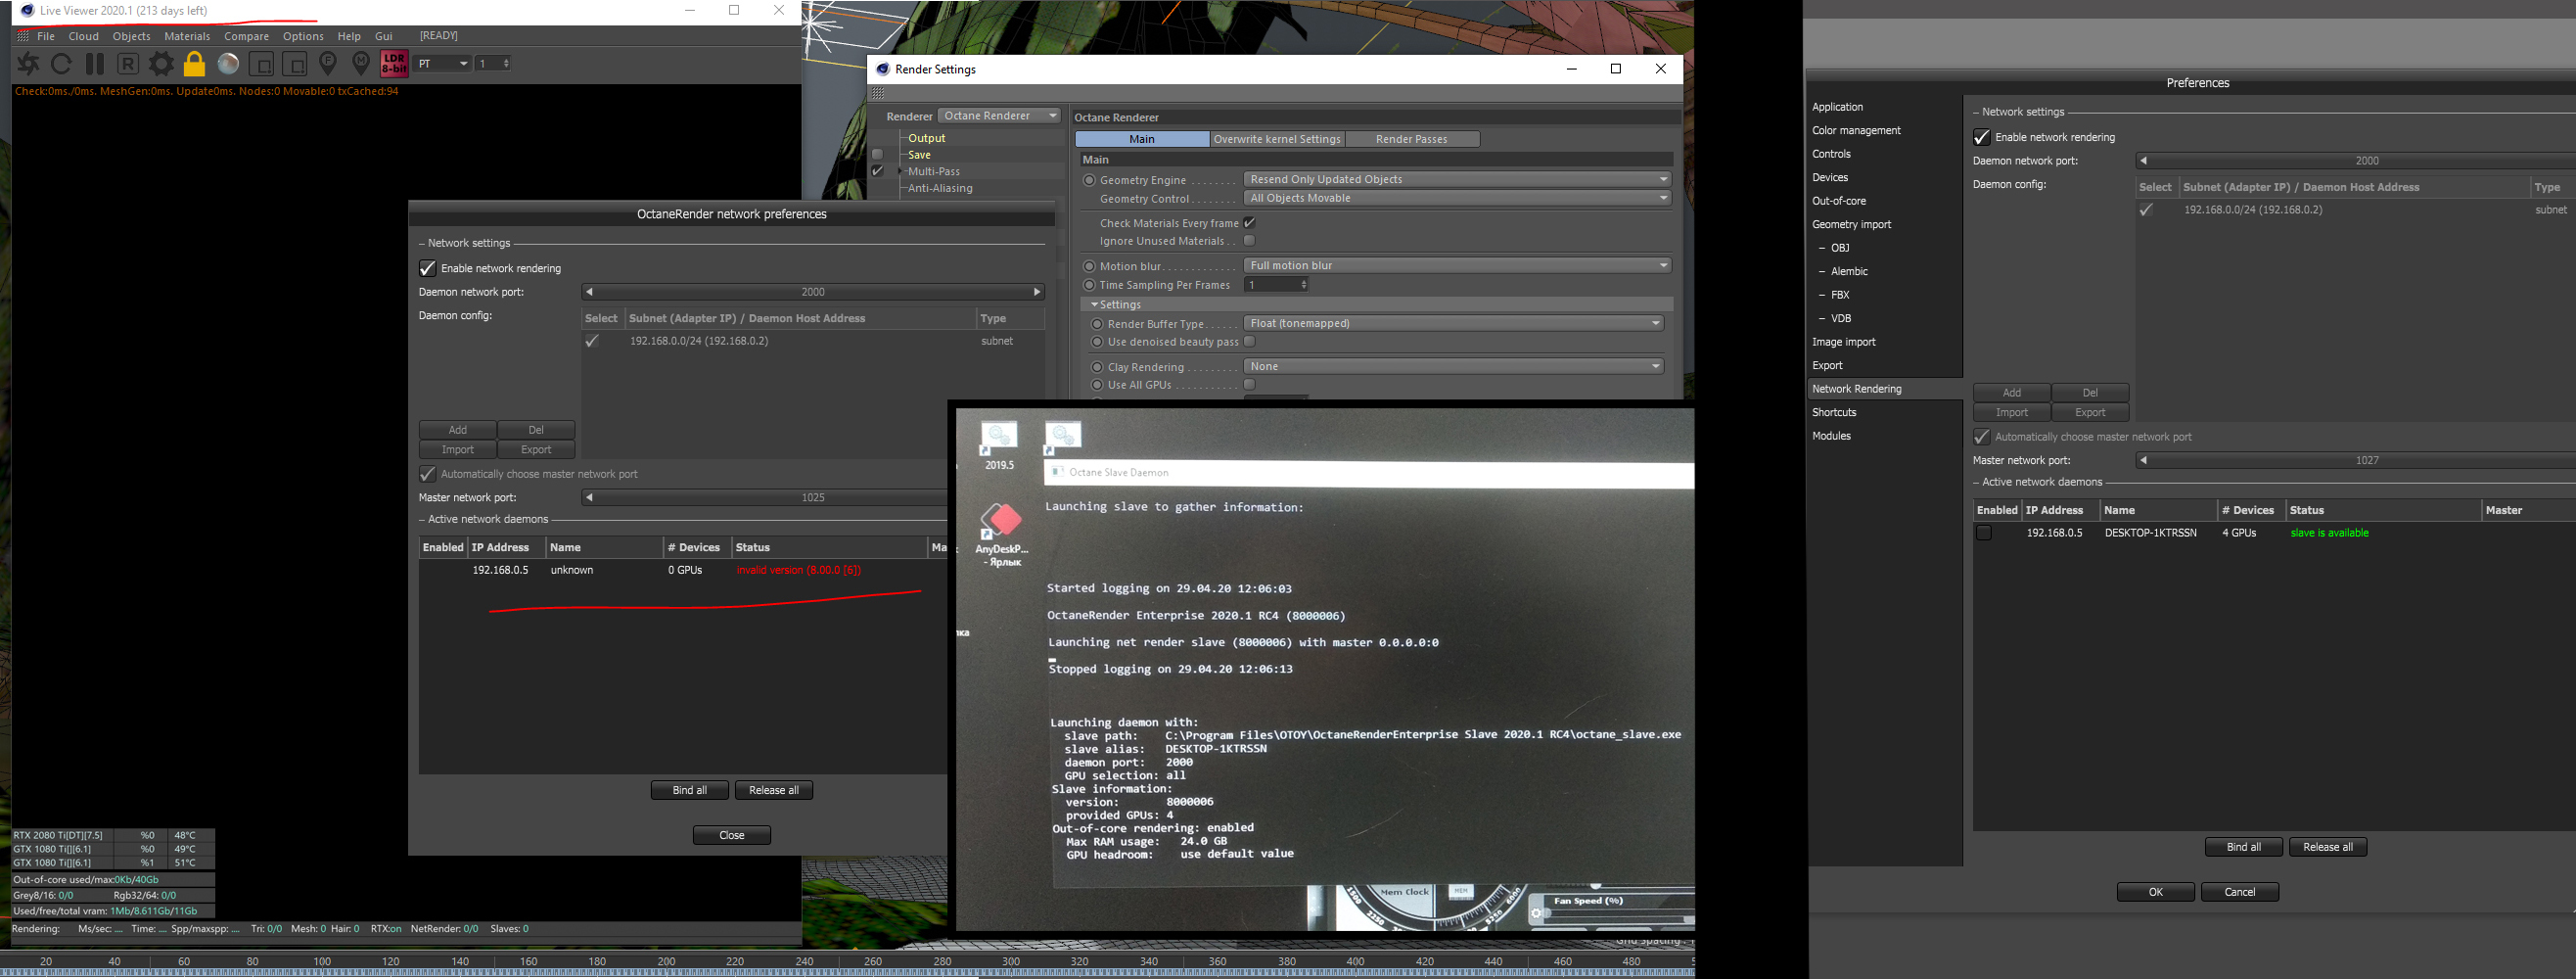The image size is (2576, 979).
Task: Activate the pick material pin icon (M)
Action: [361, 64]
